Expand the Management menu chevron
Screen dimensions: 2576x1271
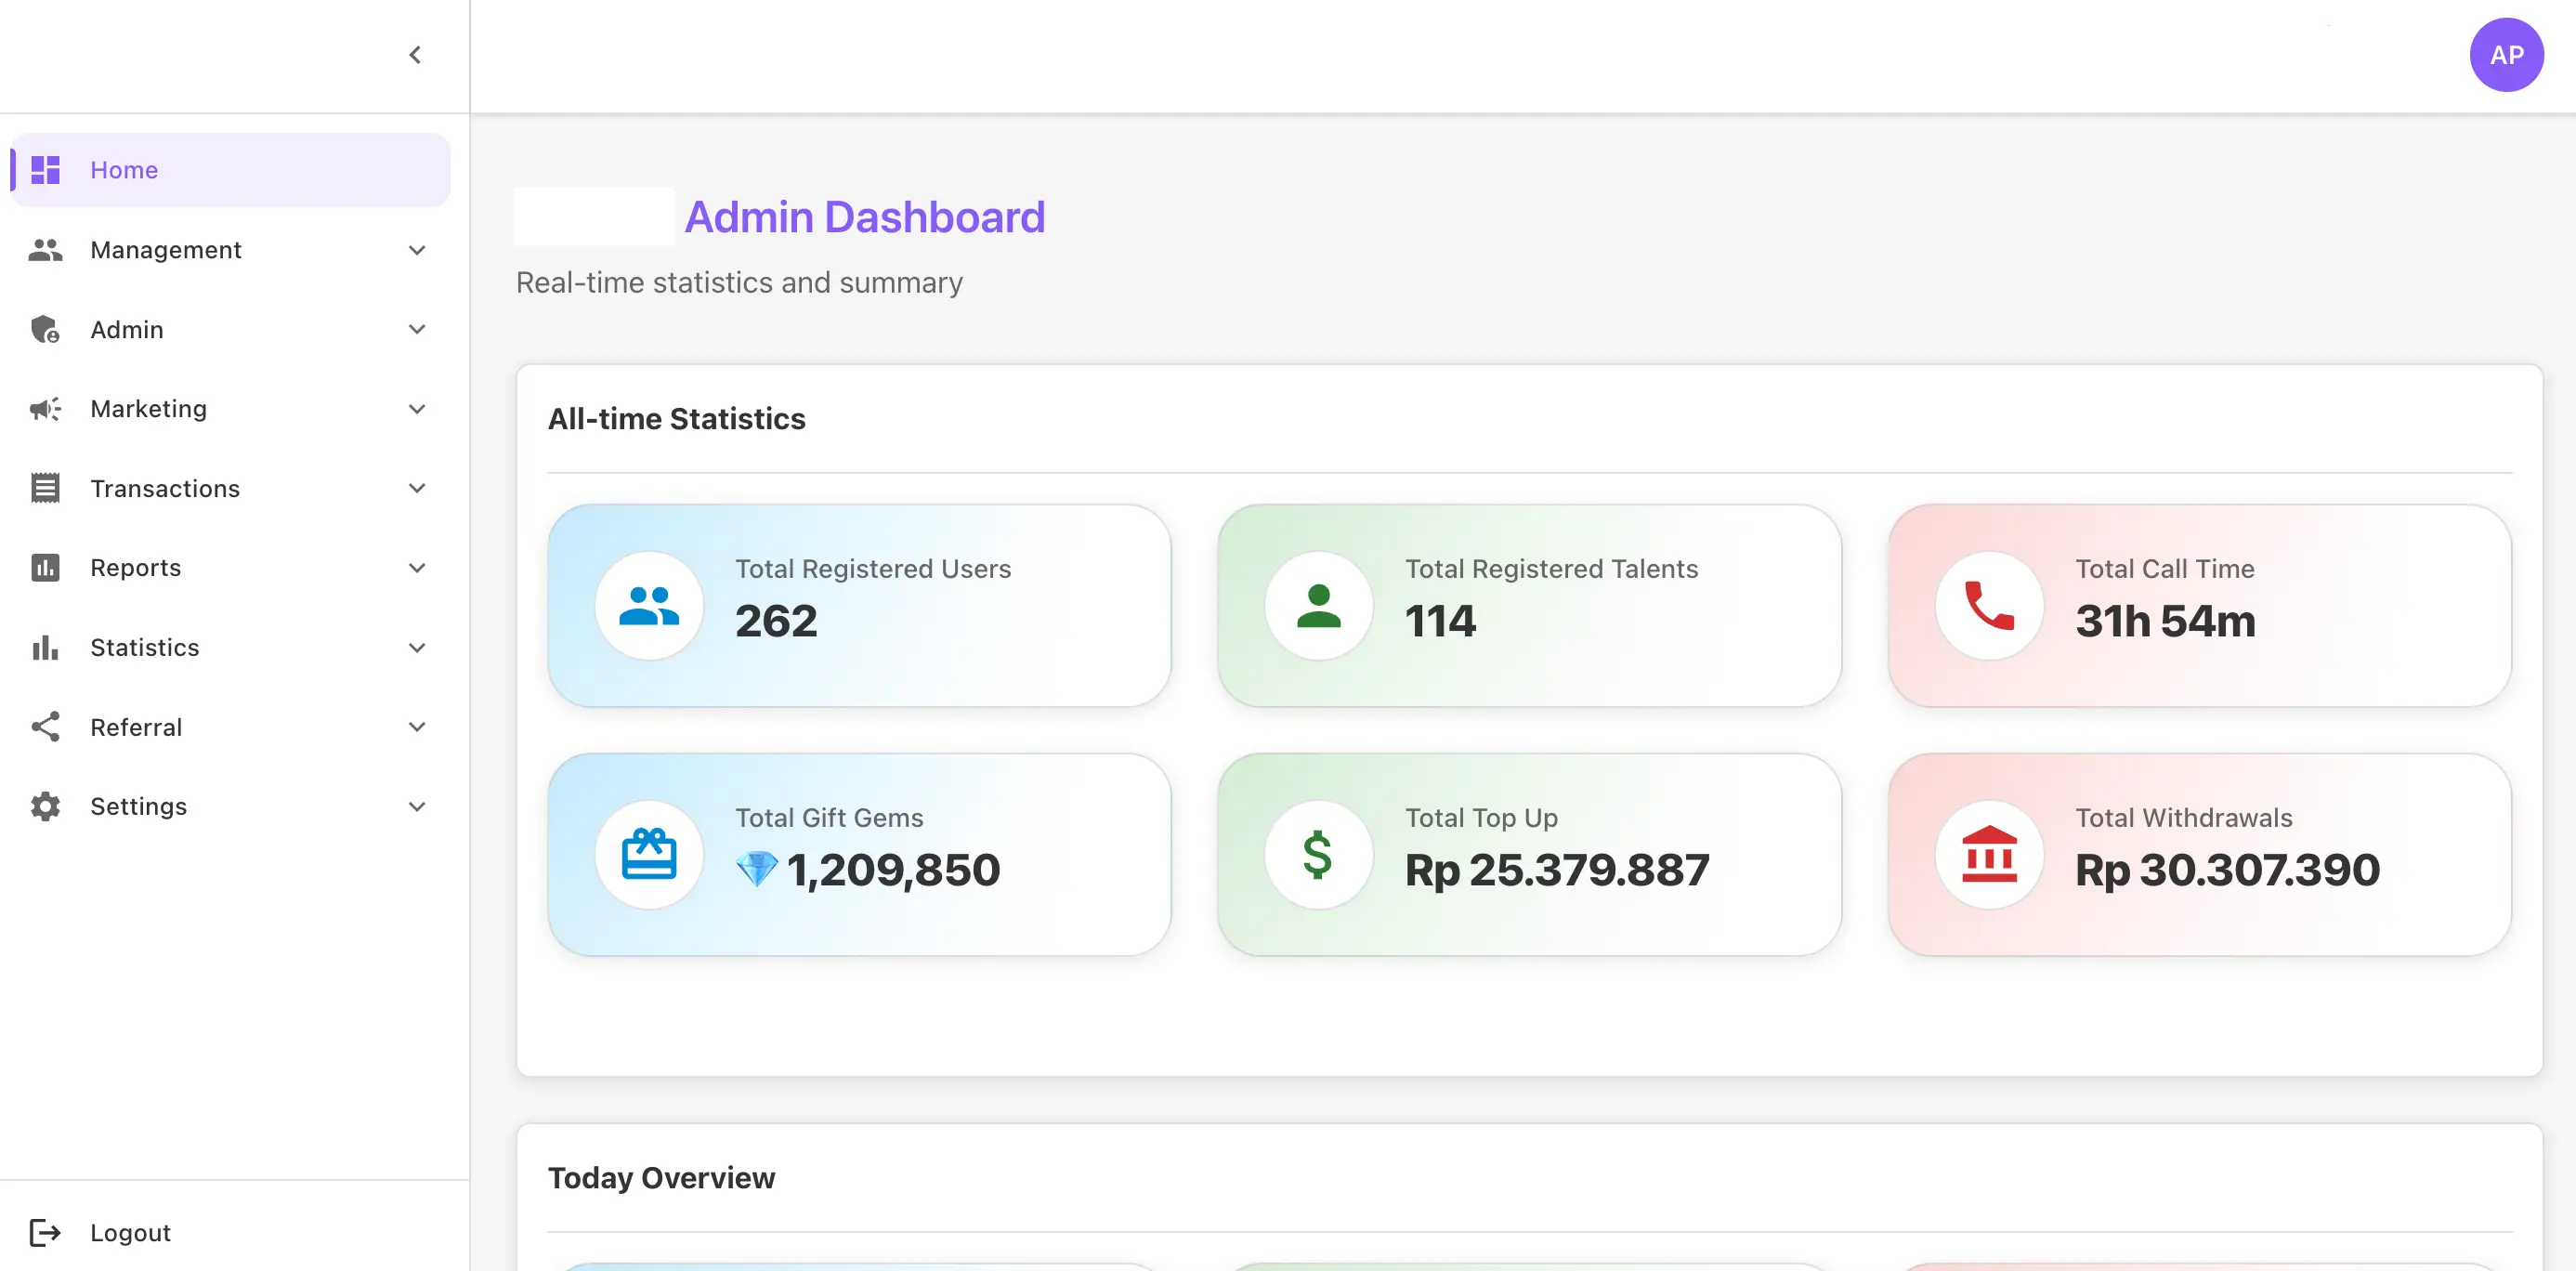tap(417, 250)
